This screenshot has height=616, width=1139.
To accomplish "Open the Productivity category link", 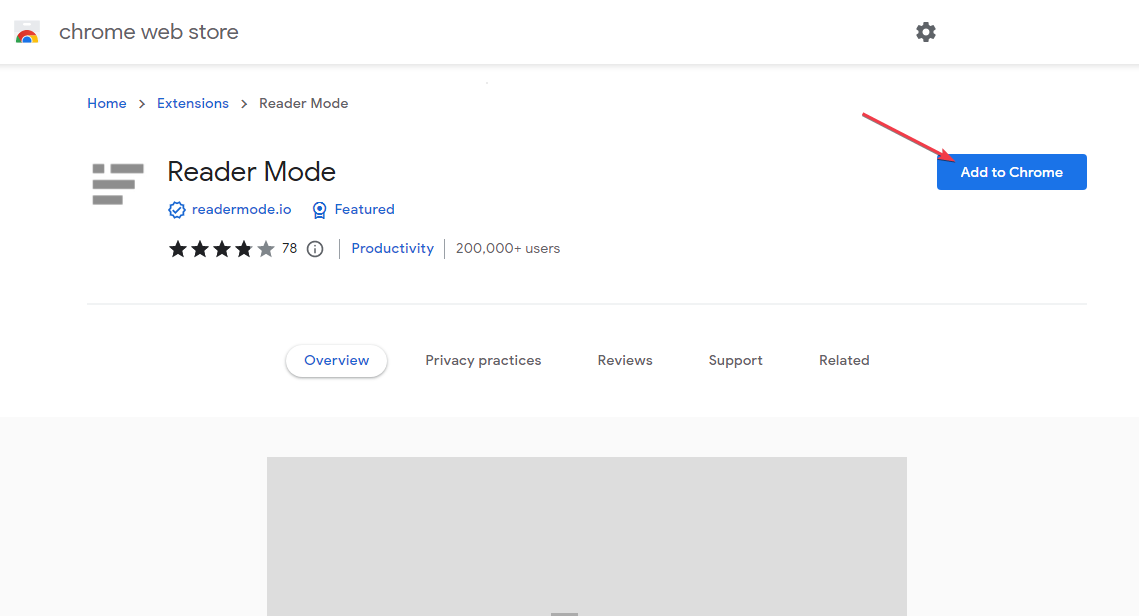I will click(392, 249).
